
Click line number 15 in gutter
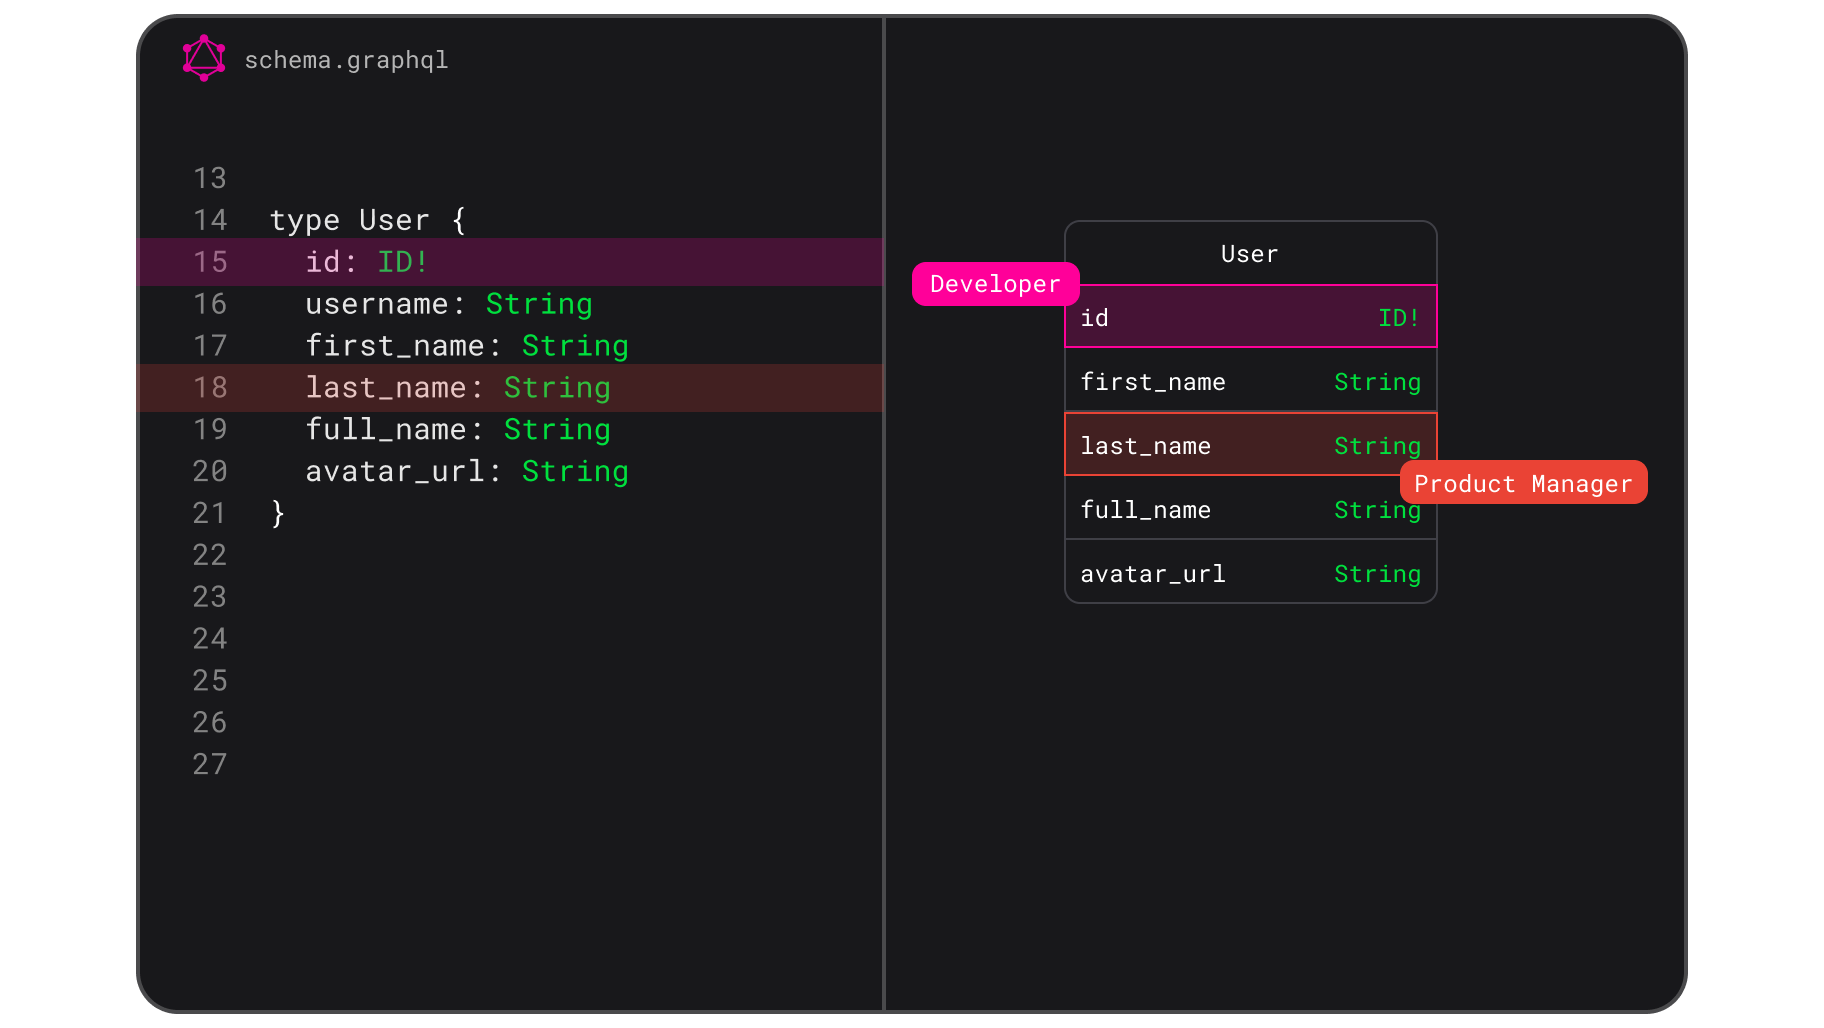click(210, 262)
